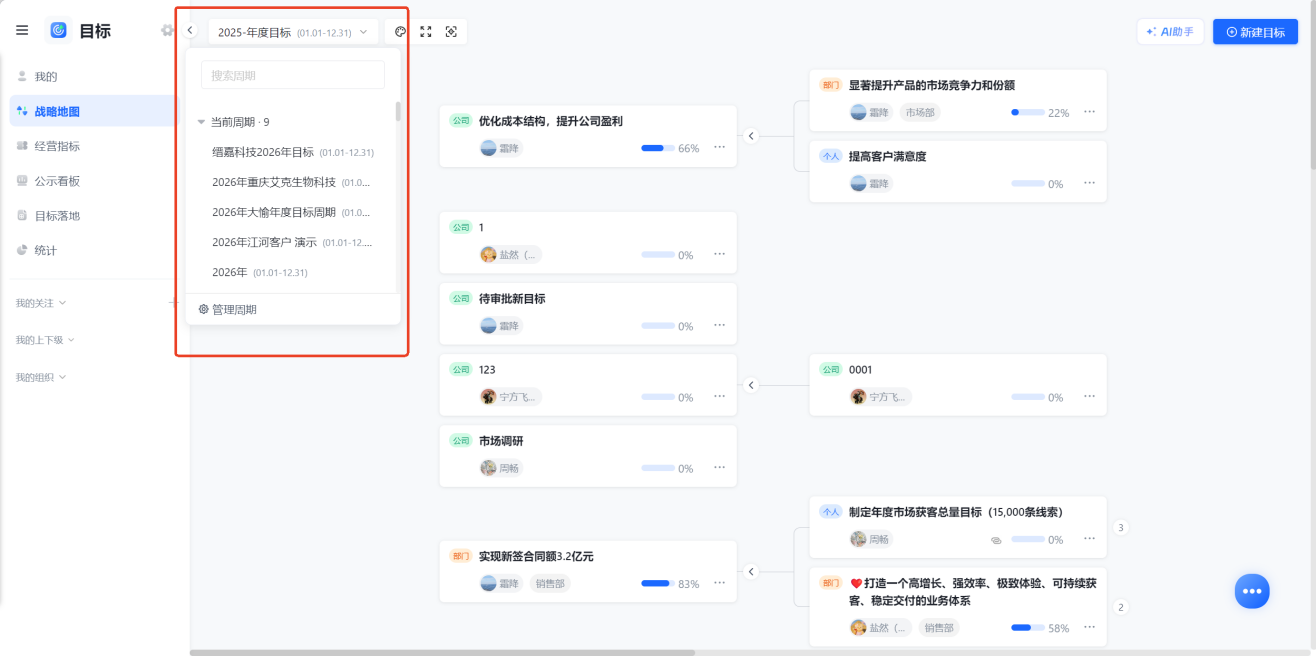The height and width of the screenshot is (656, 1316).
Task: Expand the 3 sub-goals badge on 制定年度市场获客总量目标
Action: 1120,528
